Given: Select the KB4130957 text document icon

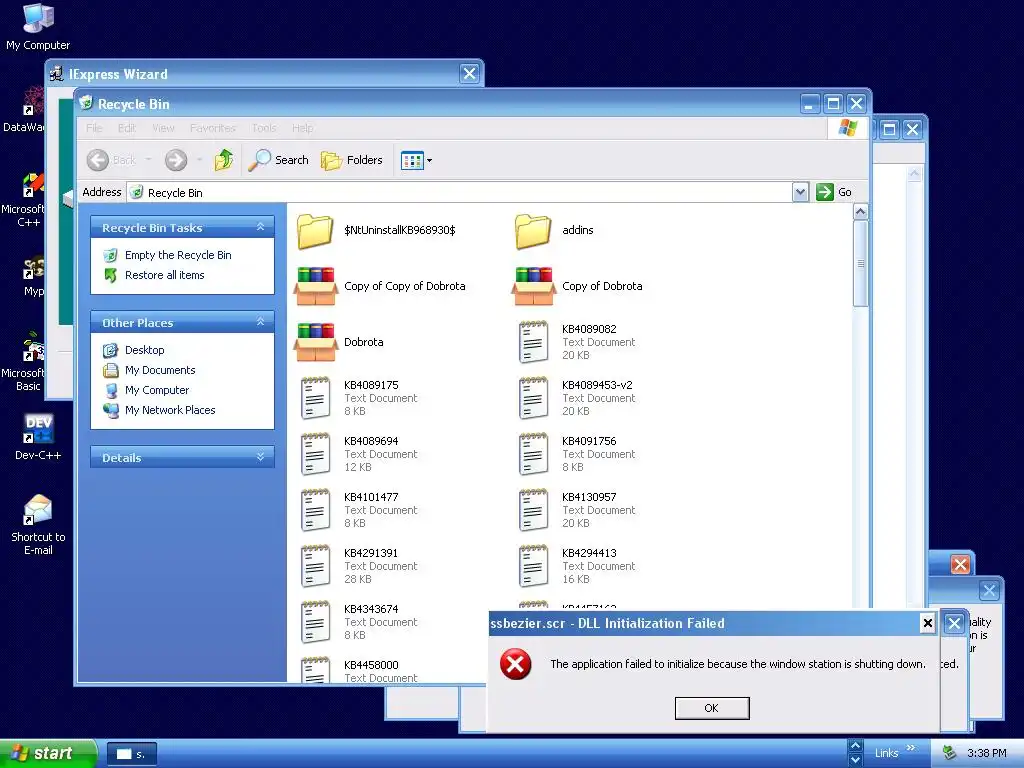Looking at the screenshot, I should click(534, 511).
